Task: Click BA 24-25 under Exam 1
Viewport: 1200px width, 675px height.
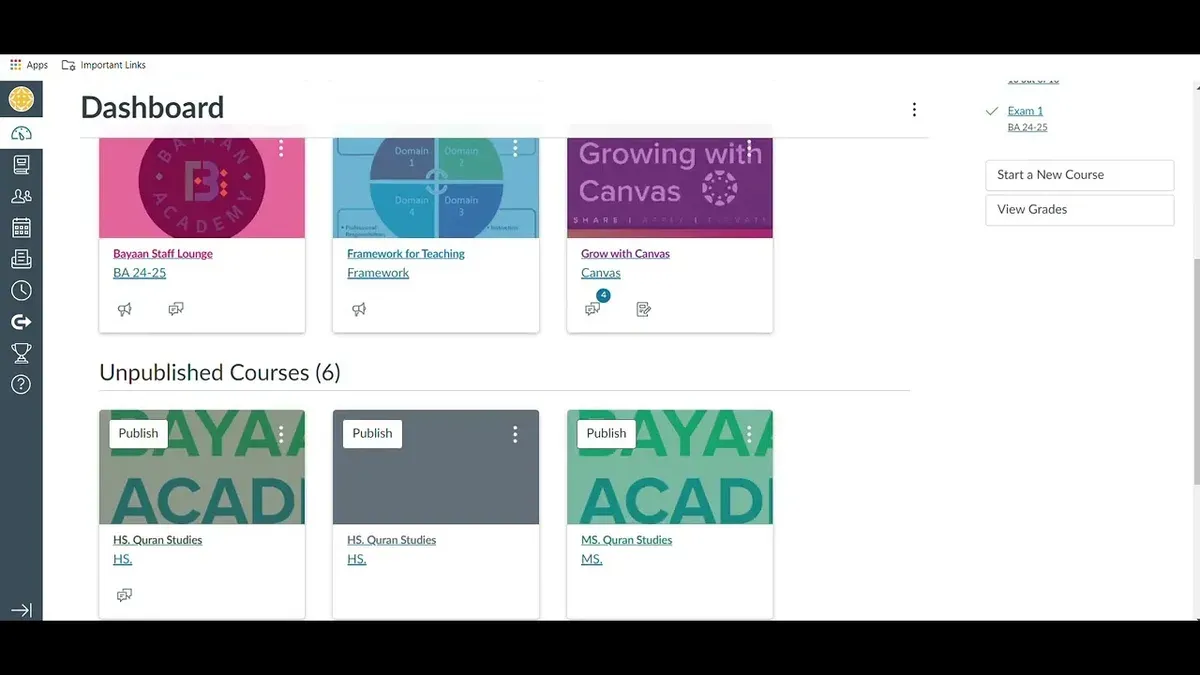Action: coord(1027,127)
